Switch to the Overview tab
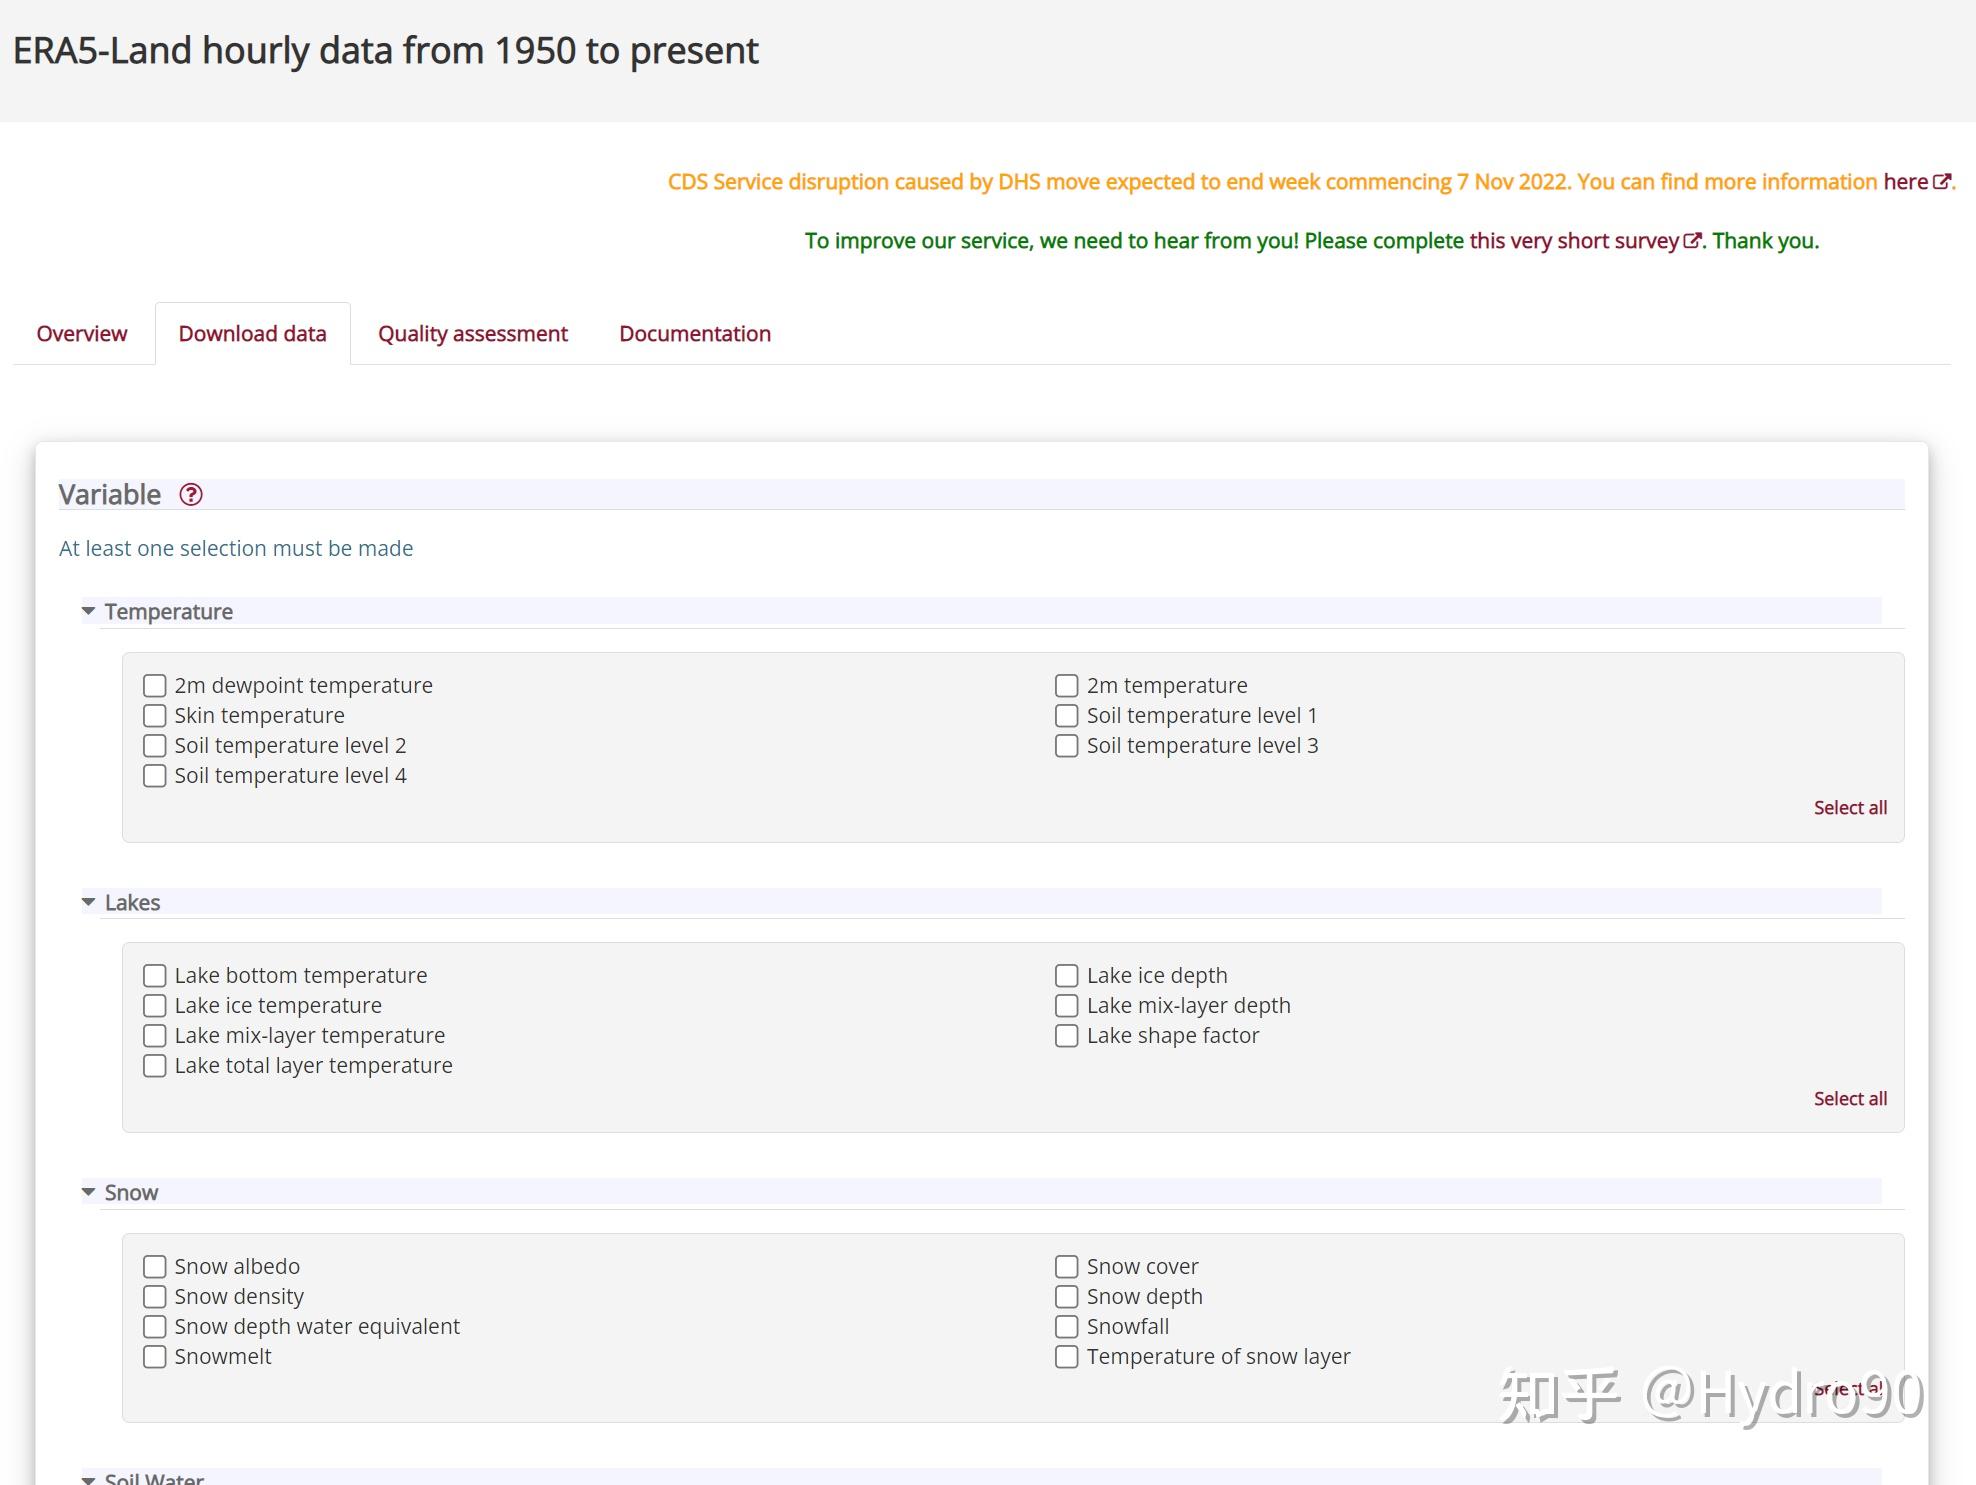This screenshot has height=1485, width=1976. (82, 334)
